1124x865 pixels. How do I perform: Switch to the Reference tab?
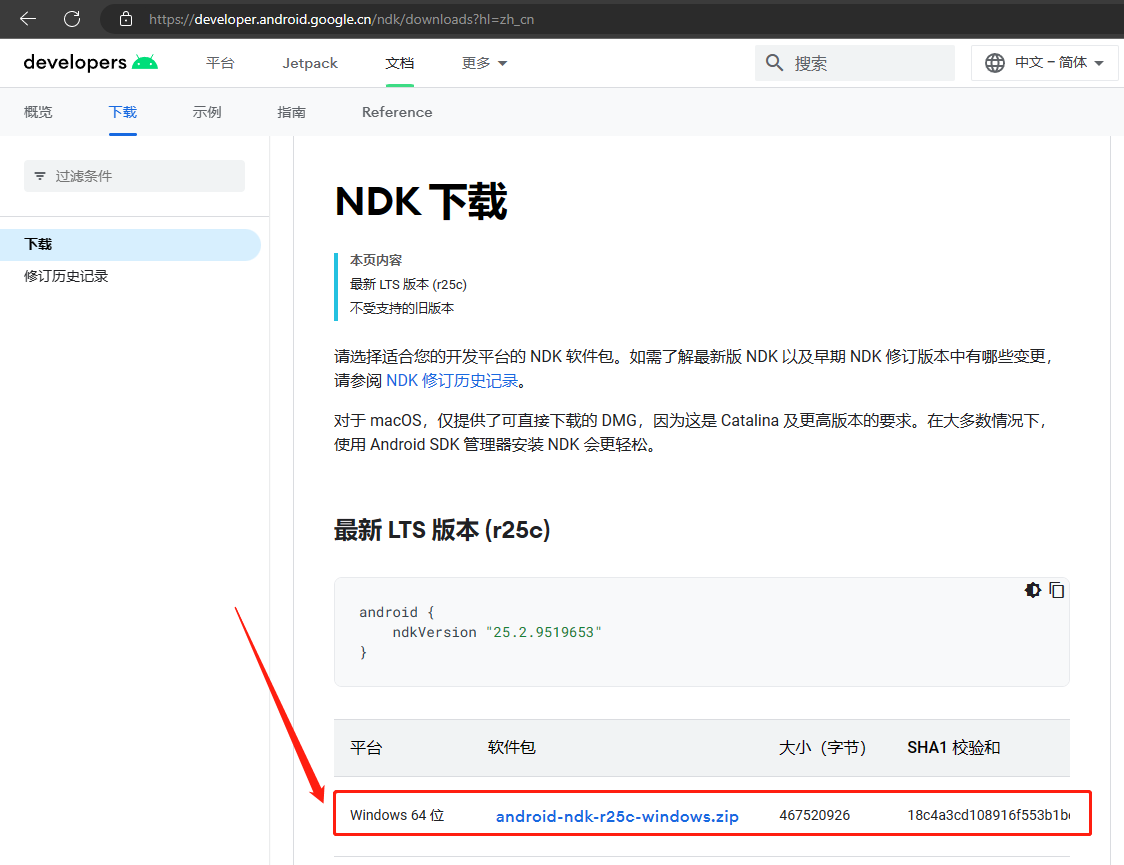(397, 112)
